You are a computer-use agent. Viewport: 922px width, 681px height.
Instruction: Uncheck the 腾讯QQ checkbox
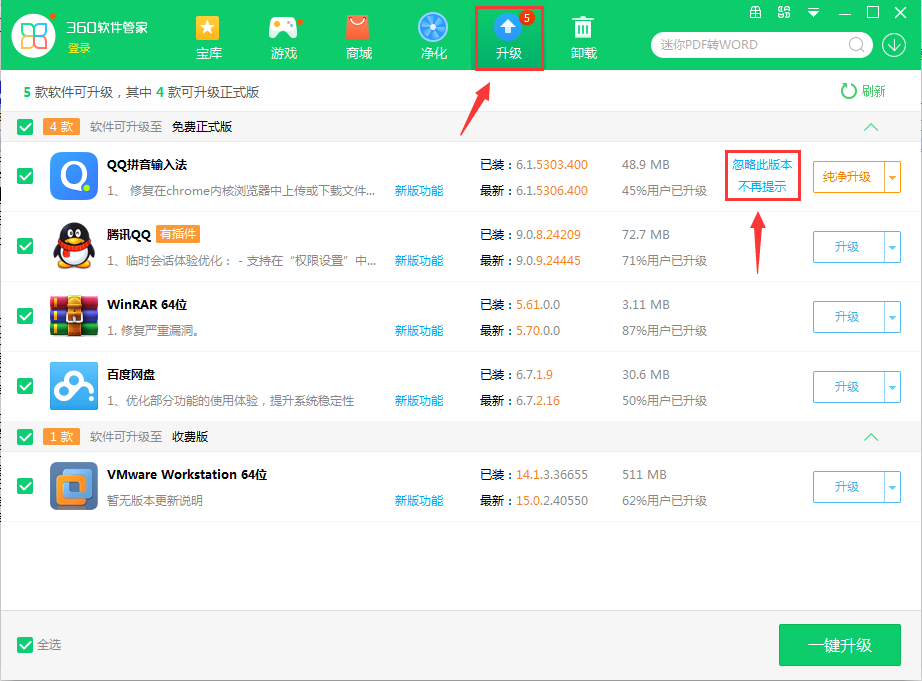(x=25, y=246)
